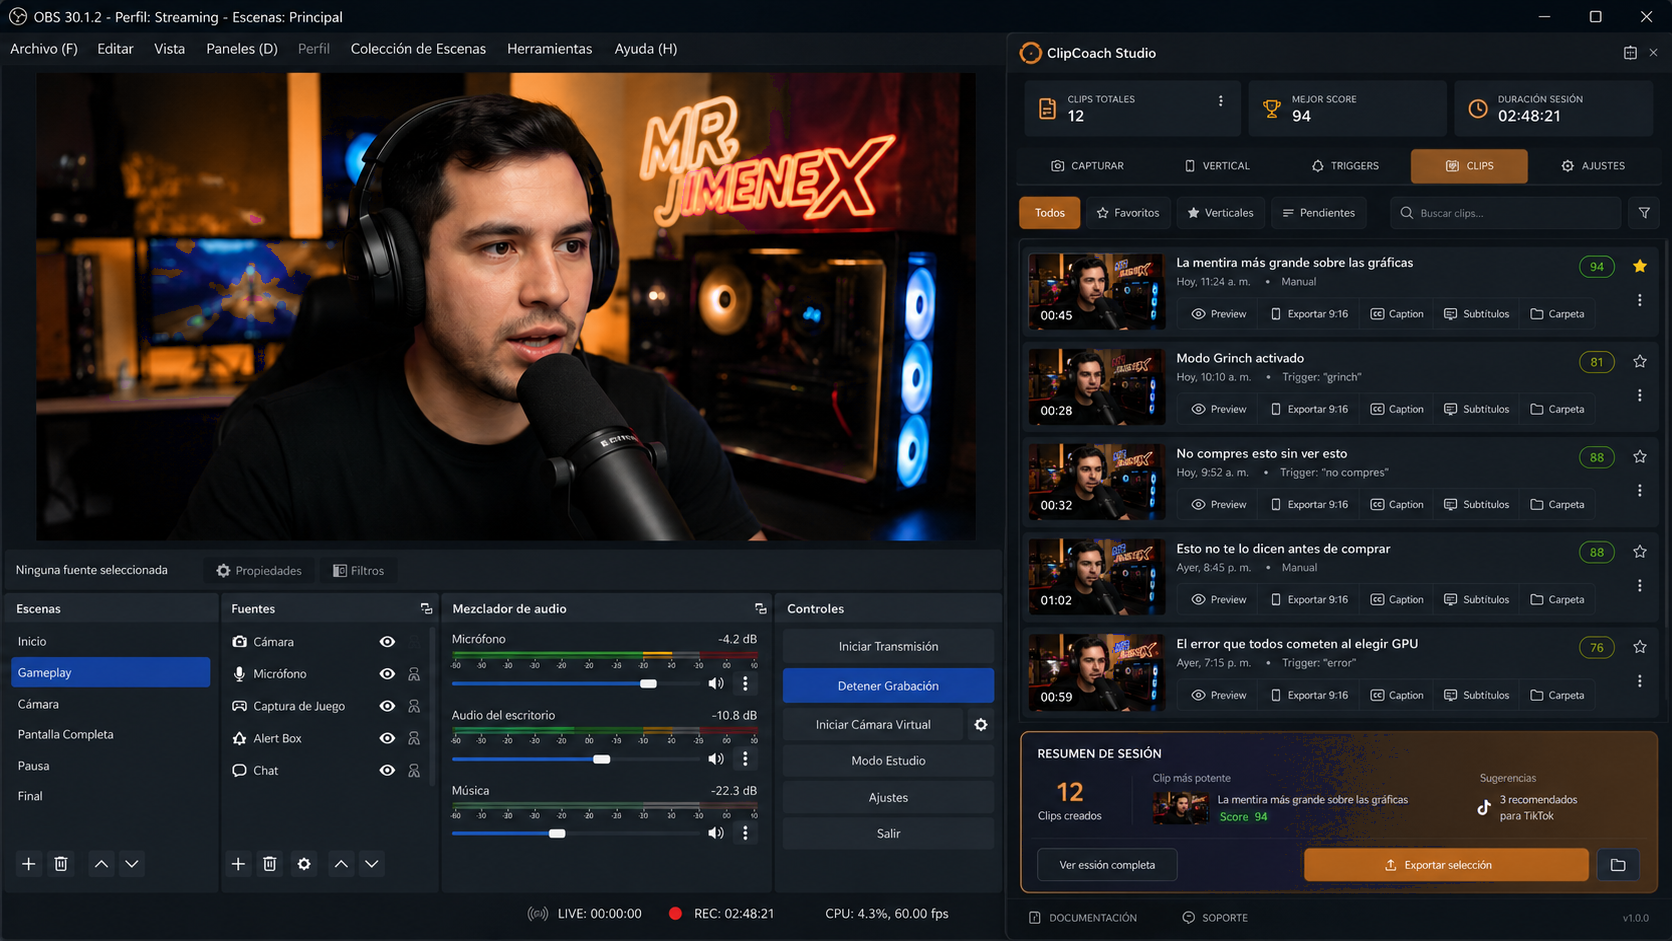This screenshot has height=941, width=1672.
Task: Open more options for La mentira clip
Action: (1640, 300)
